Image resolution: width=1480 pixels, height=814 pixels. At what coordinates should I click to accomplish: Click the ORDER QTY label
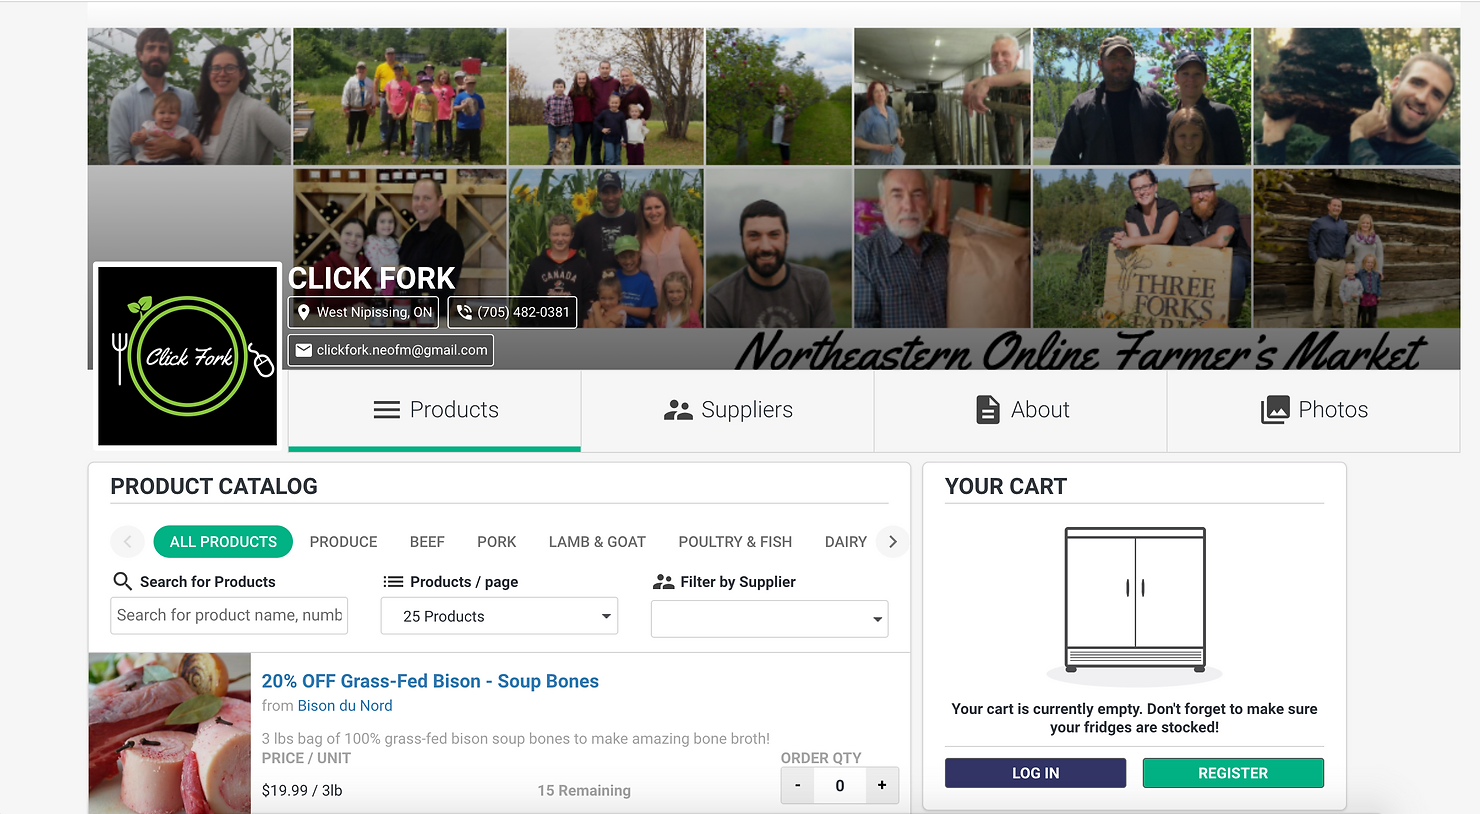tap(821, 758)
